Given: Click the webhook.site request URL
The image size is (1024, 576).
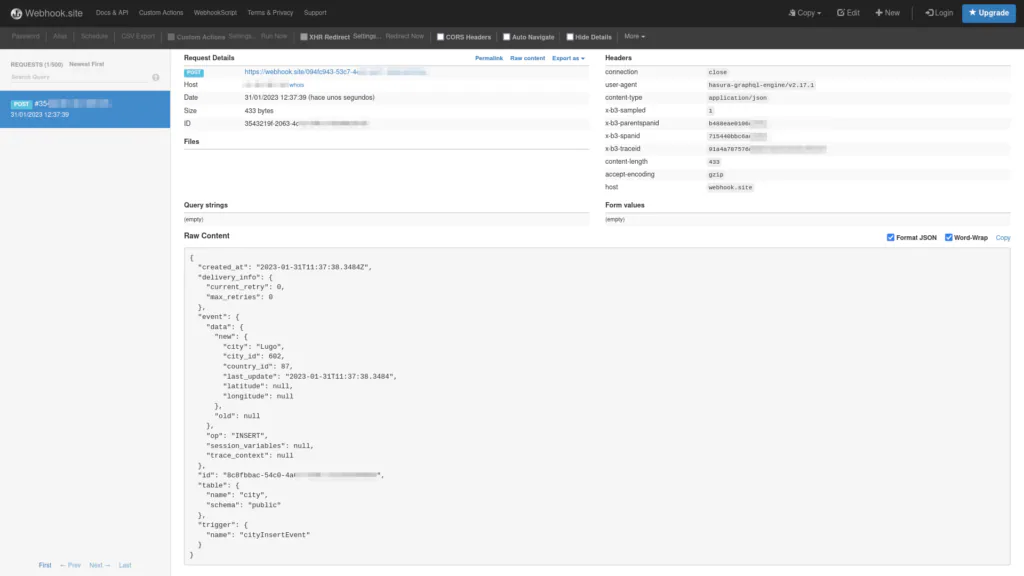Looking at the screenshot, I should pyautogui.click(x=336, y=72).
